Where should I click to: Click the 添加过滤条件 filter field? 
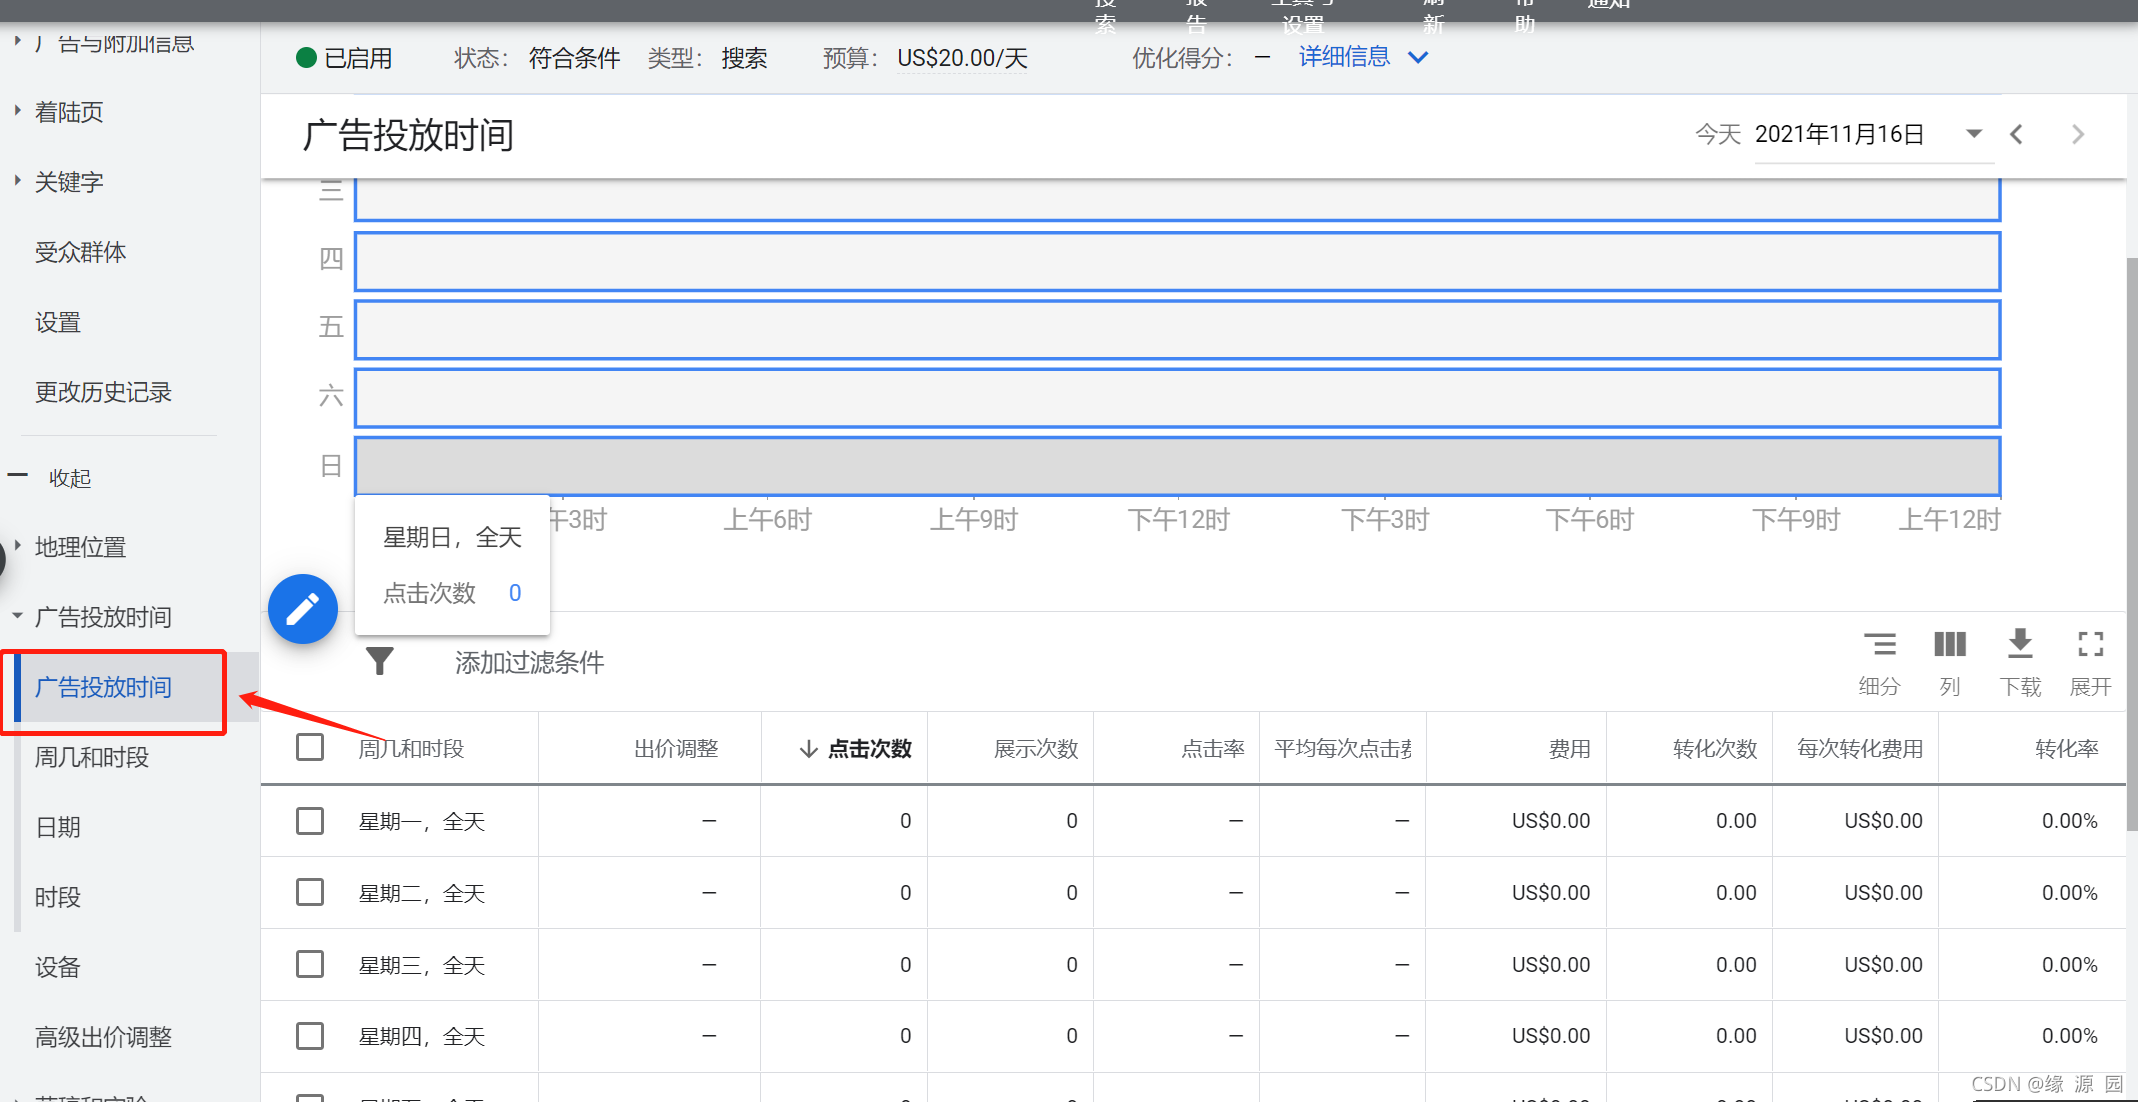pos(530,662)
